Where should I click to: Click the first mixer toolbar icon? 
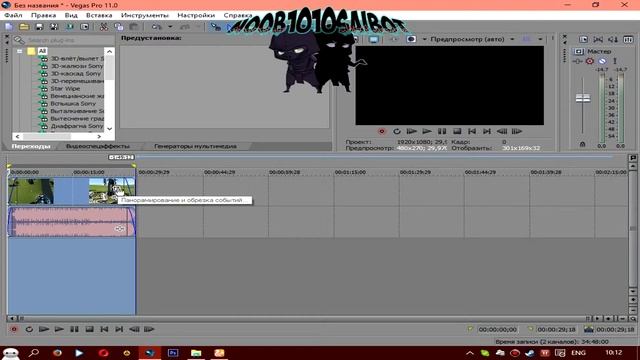point(583,39)
